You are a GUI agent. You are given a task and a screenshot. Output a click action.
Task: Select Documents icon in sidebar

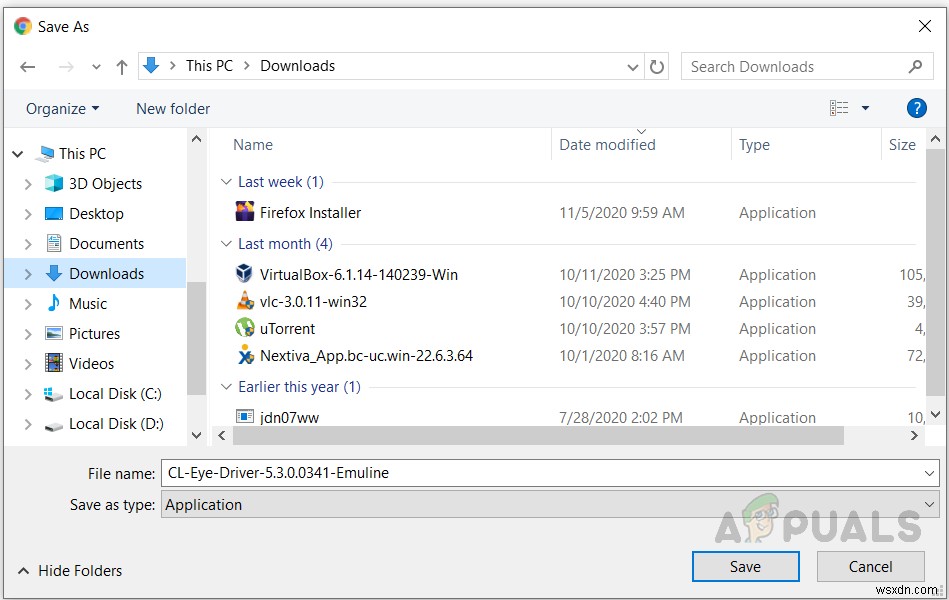pyautogui.click(x=54, y=243)
